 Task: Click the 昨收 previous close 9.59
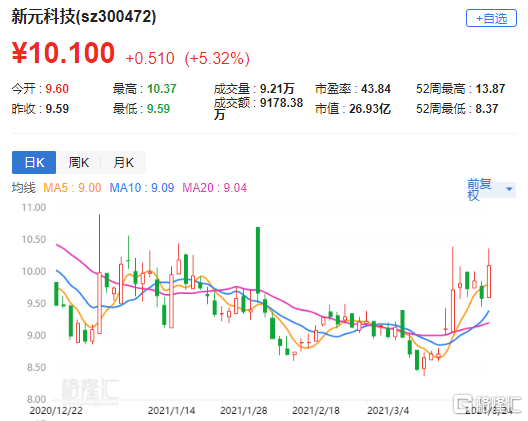pos(57,109)
